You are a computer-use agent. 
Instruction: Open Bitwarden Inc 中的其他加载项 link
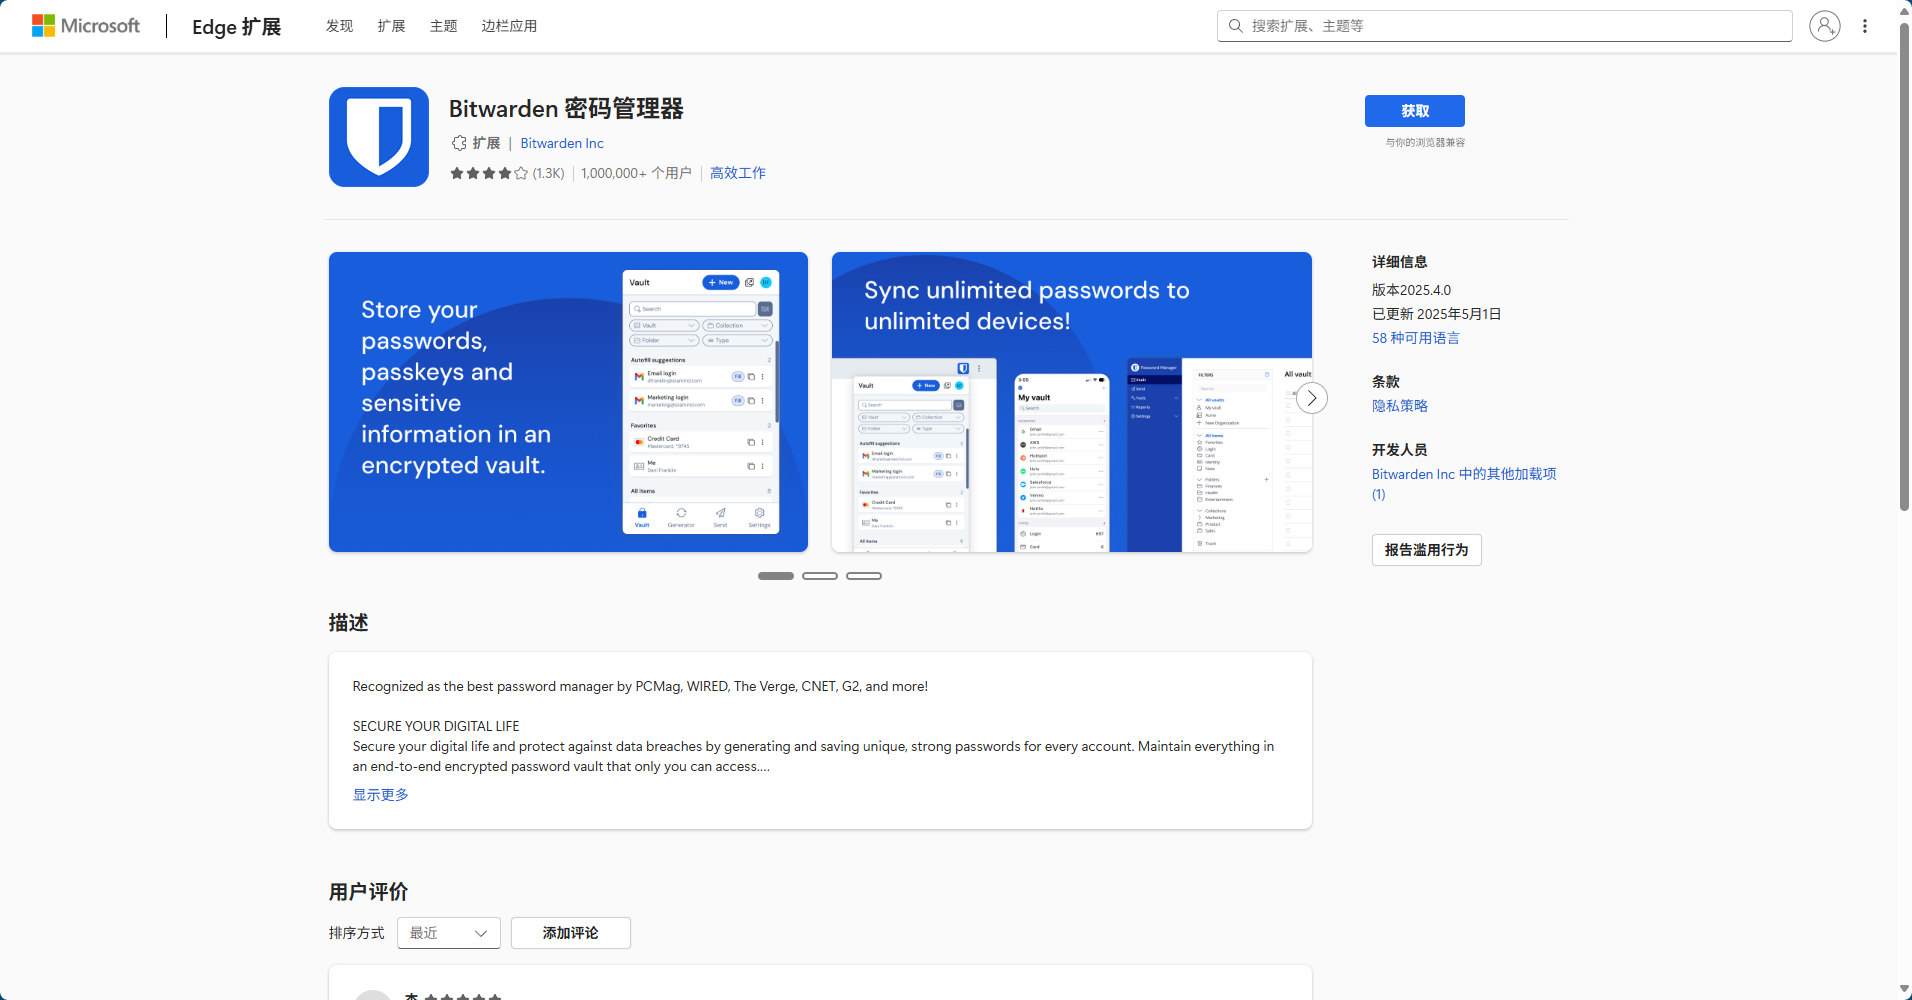click(1464, 484)
